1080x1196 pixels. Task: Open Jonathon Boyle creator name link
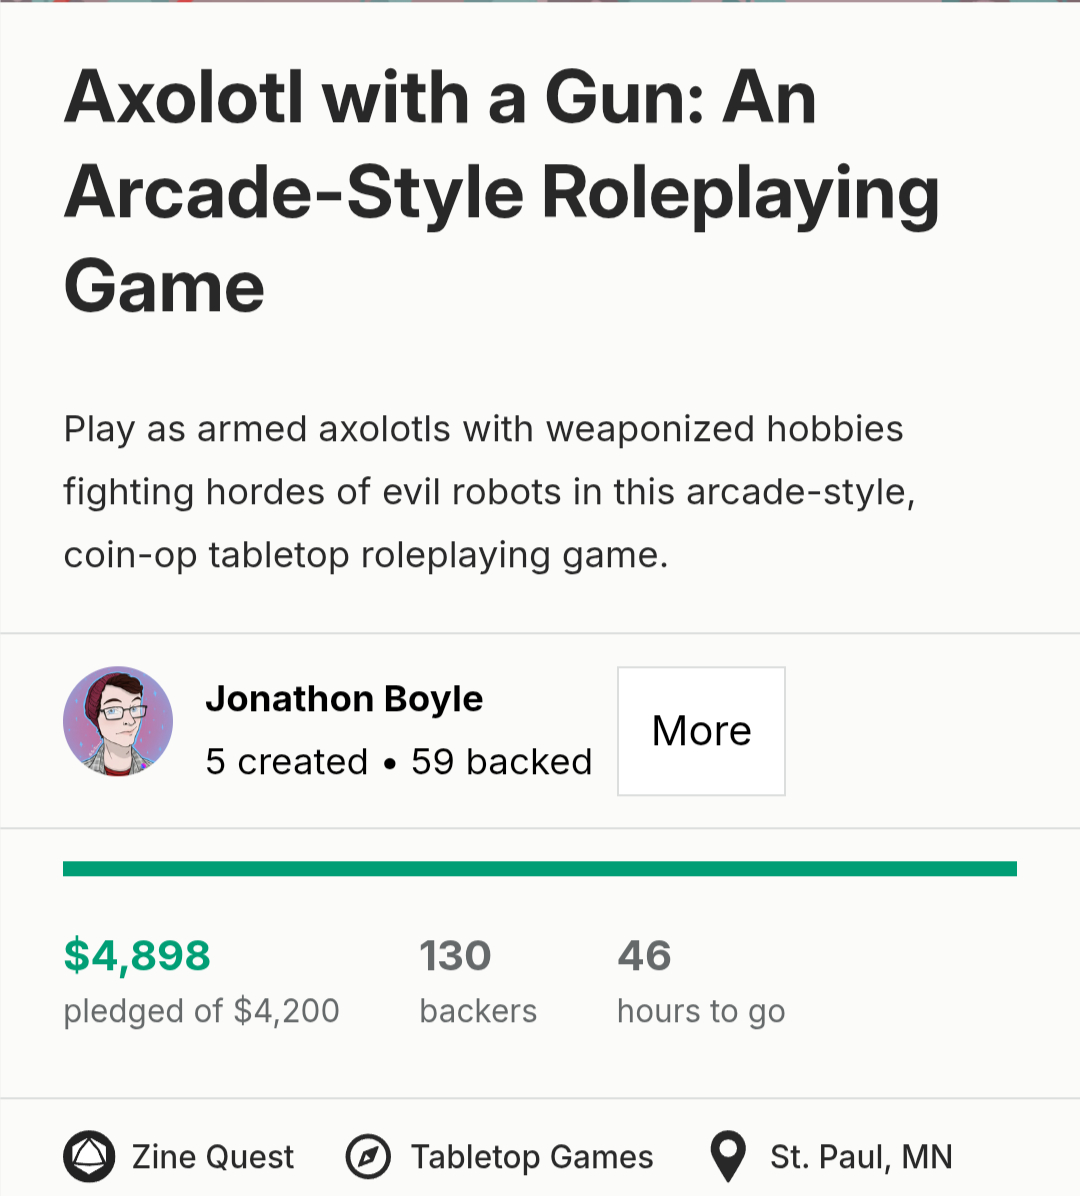pos(344,699)
